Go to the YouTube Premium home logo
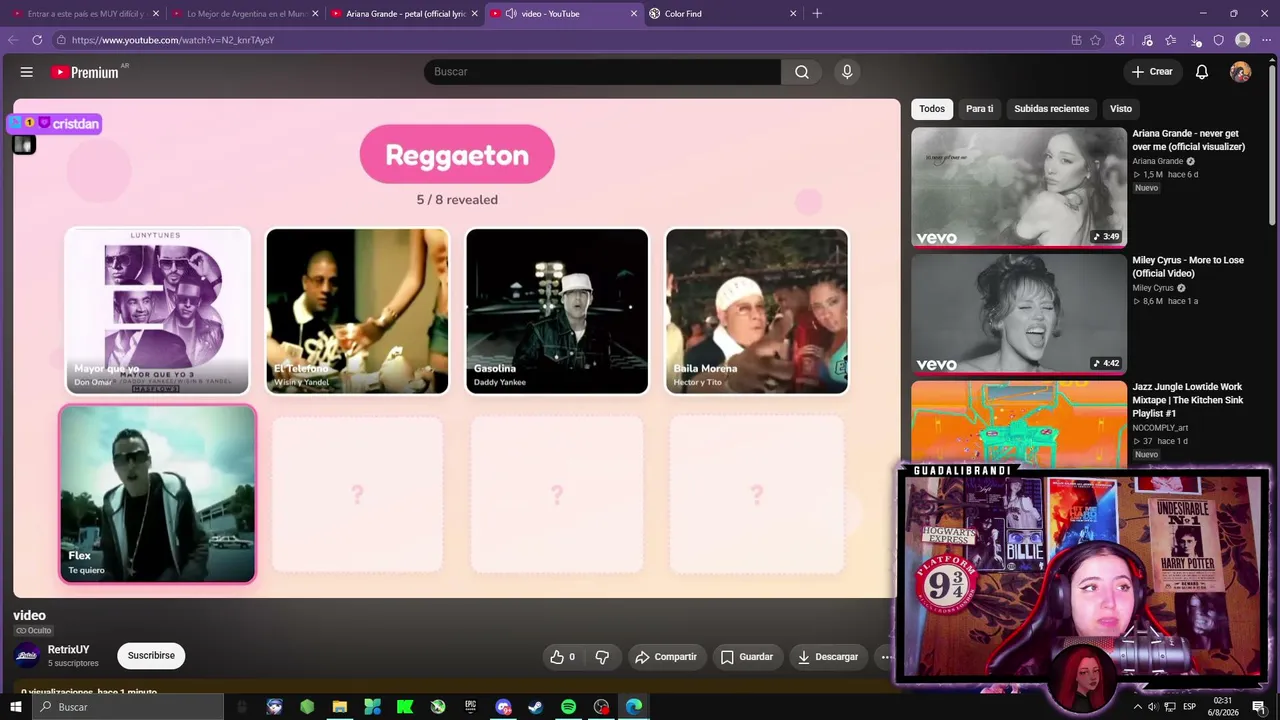Screen dimensions: 1280x720 [x=86, y=72]
